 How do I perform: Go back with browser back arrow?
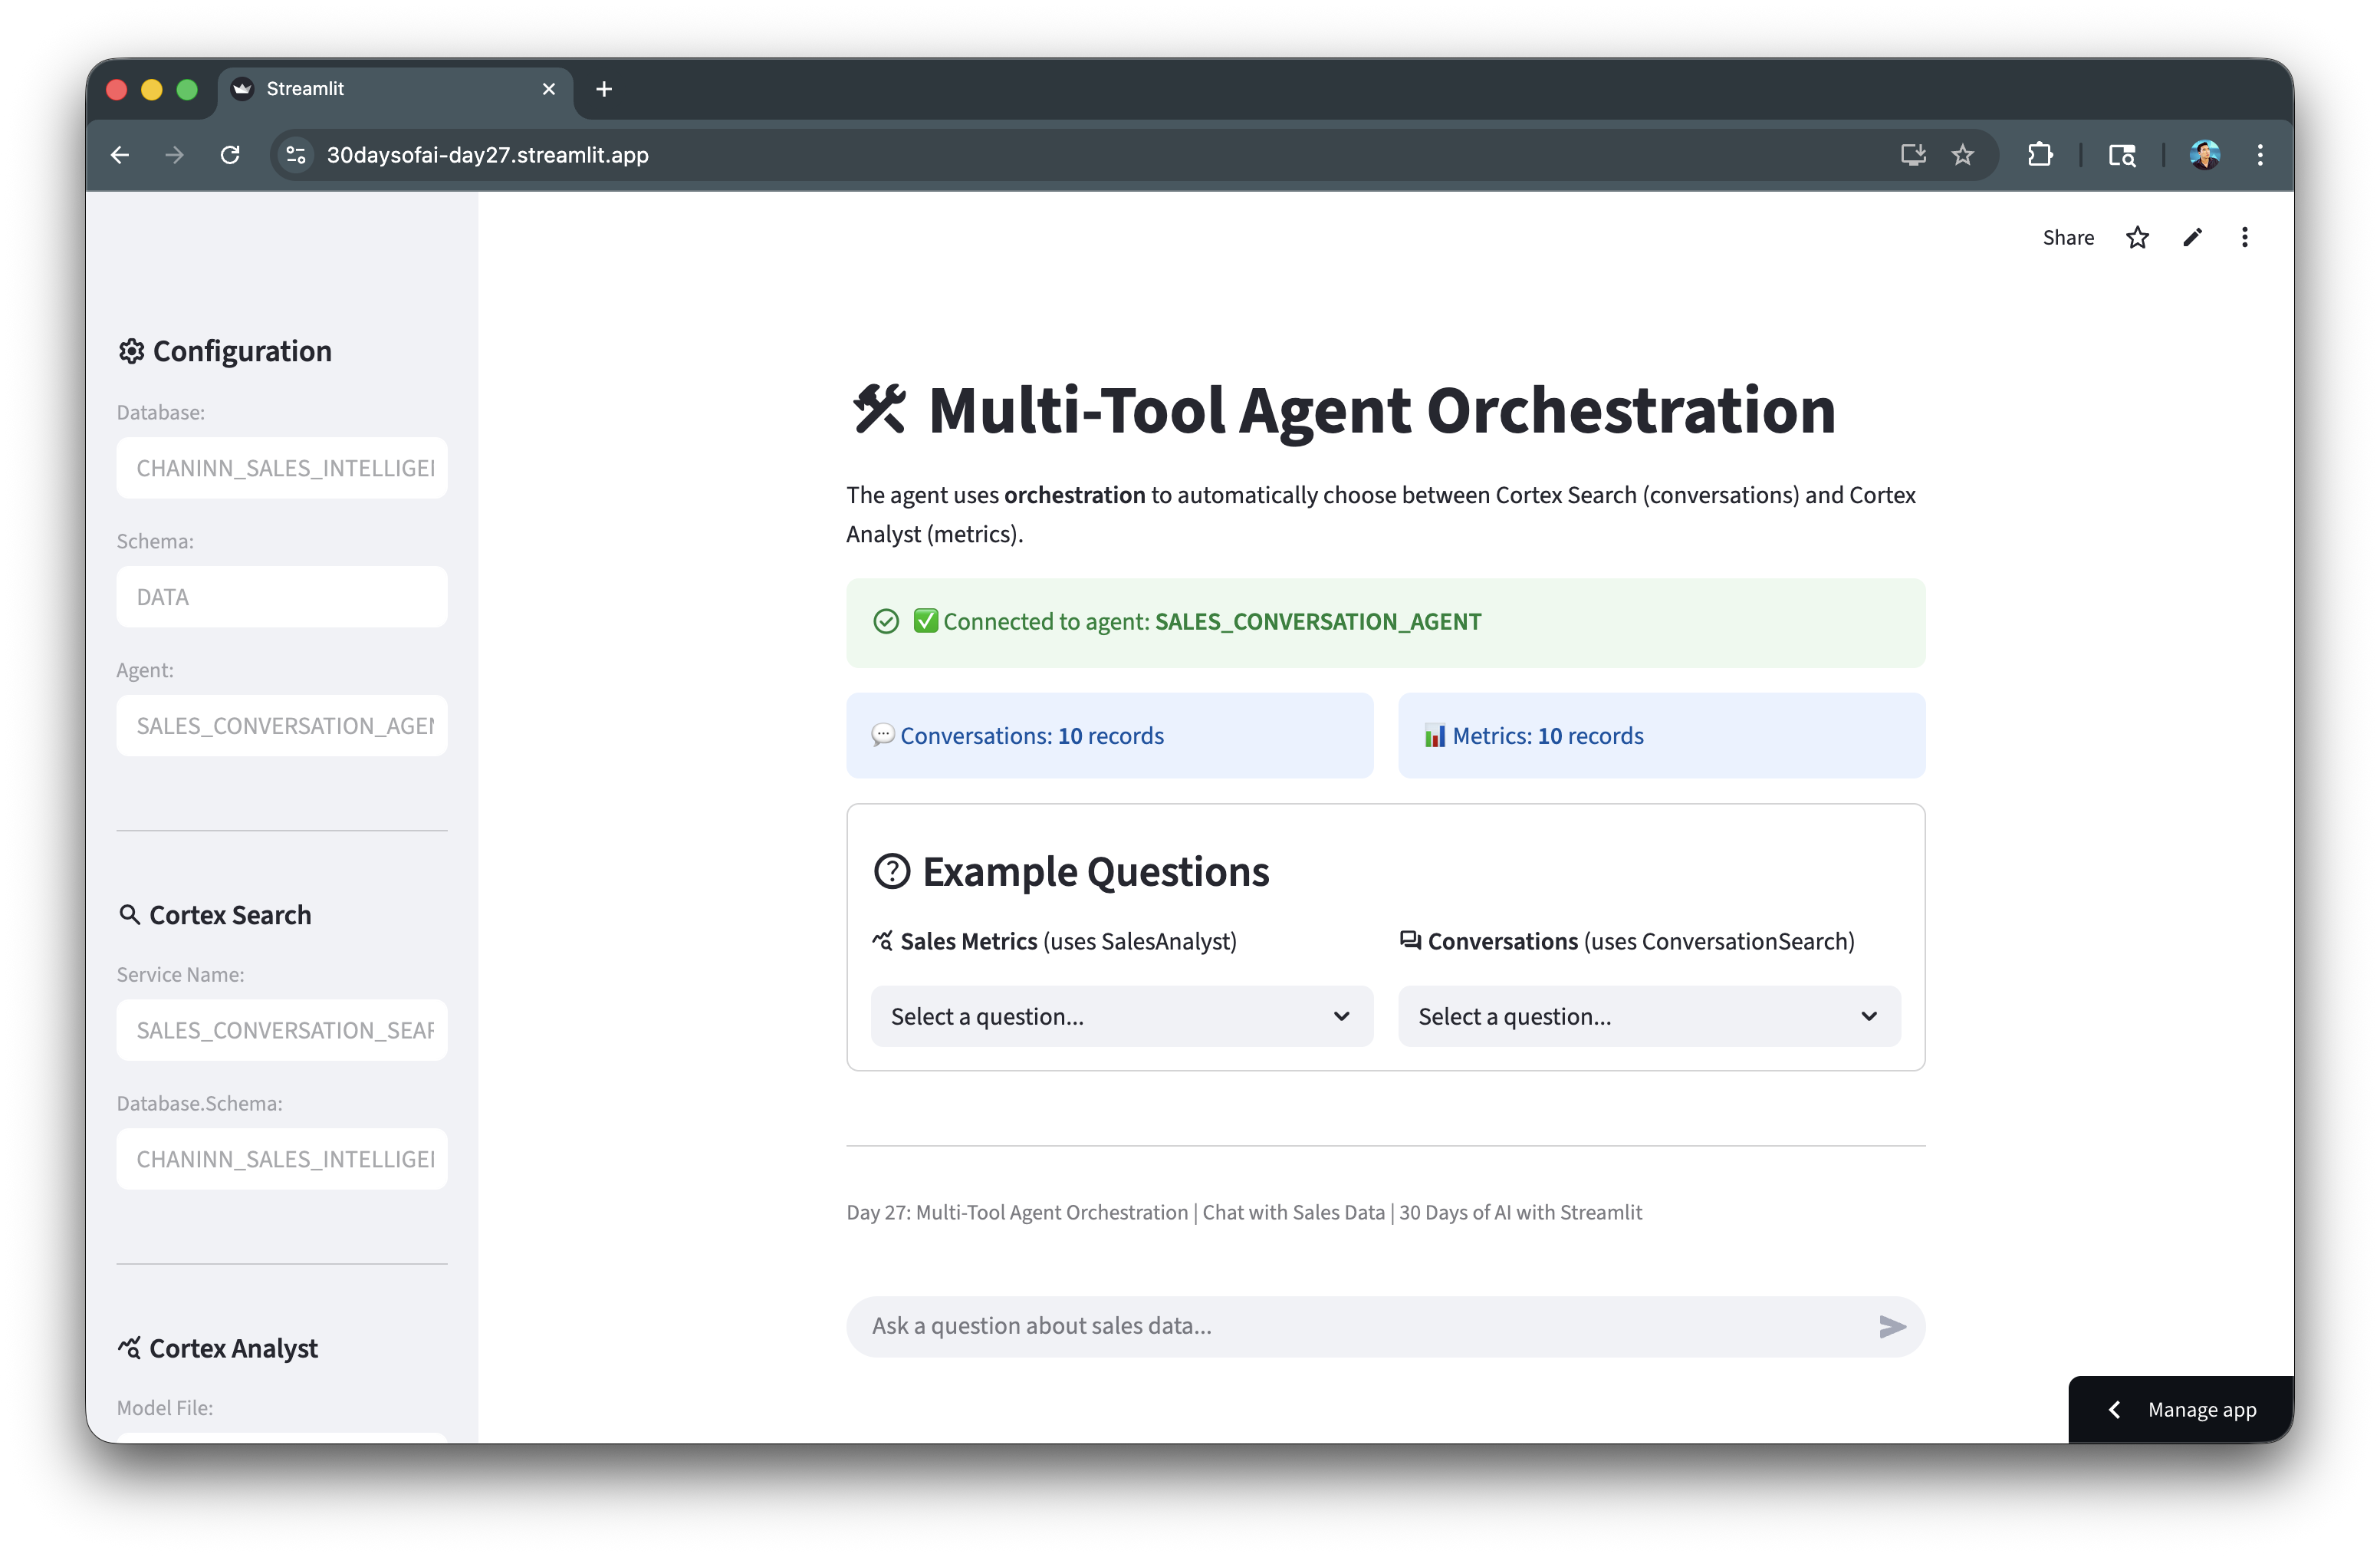pos(120,155)
